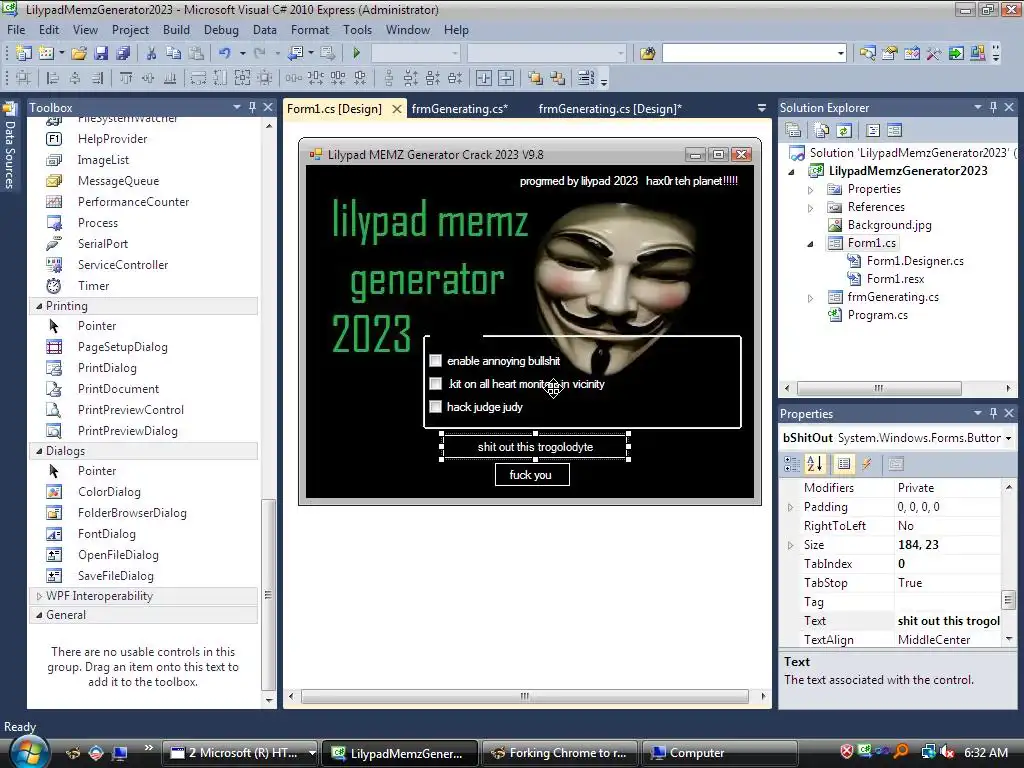Open the Forking Chrome taskbar window
Screen dimensions: 1024x768
tap(561, 753)
